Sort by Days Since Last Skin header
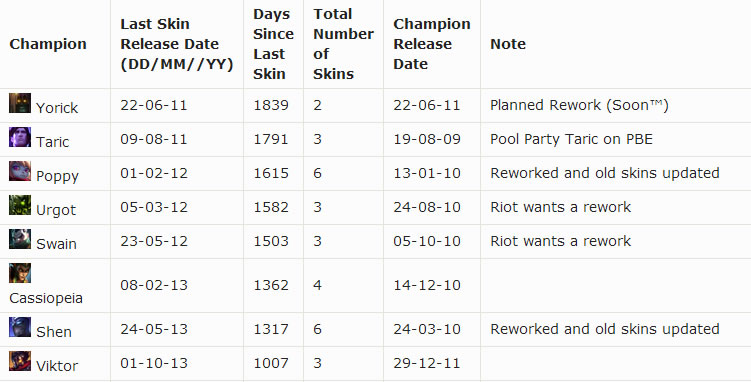 pyautogui.click(x=273, y=44)
